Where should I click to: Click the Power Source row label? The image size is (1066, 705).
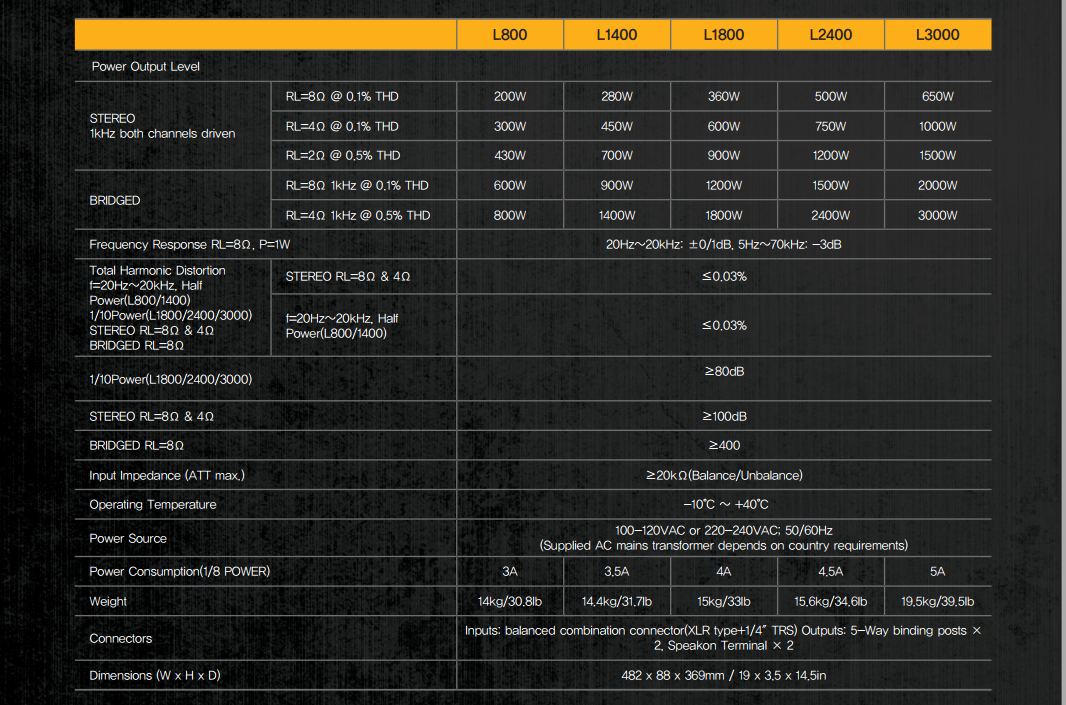click(x=128, y=539)
